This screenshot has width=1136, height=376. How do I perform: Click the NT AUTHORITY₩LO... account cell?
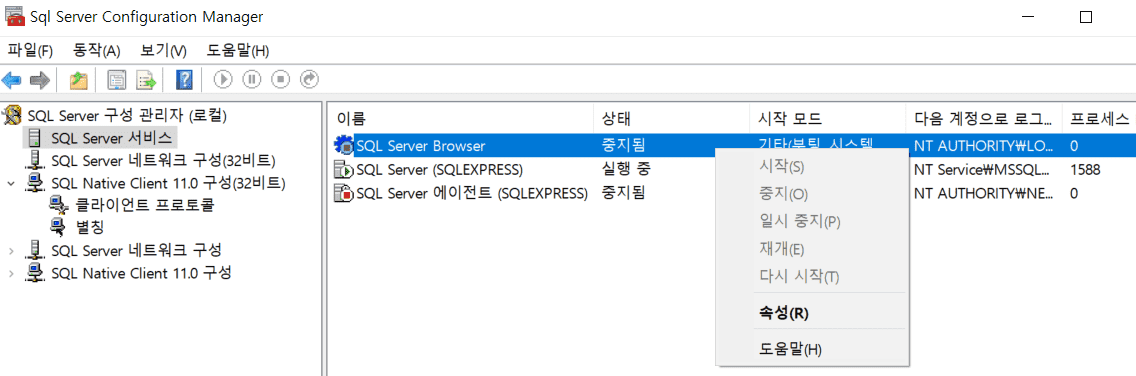(x=983, y=146)
